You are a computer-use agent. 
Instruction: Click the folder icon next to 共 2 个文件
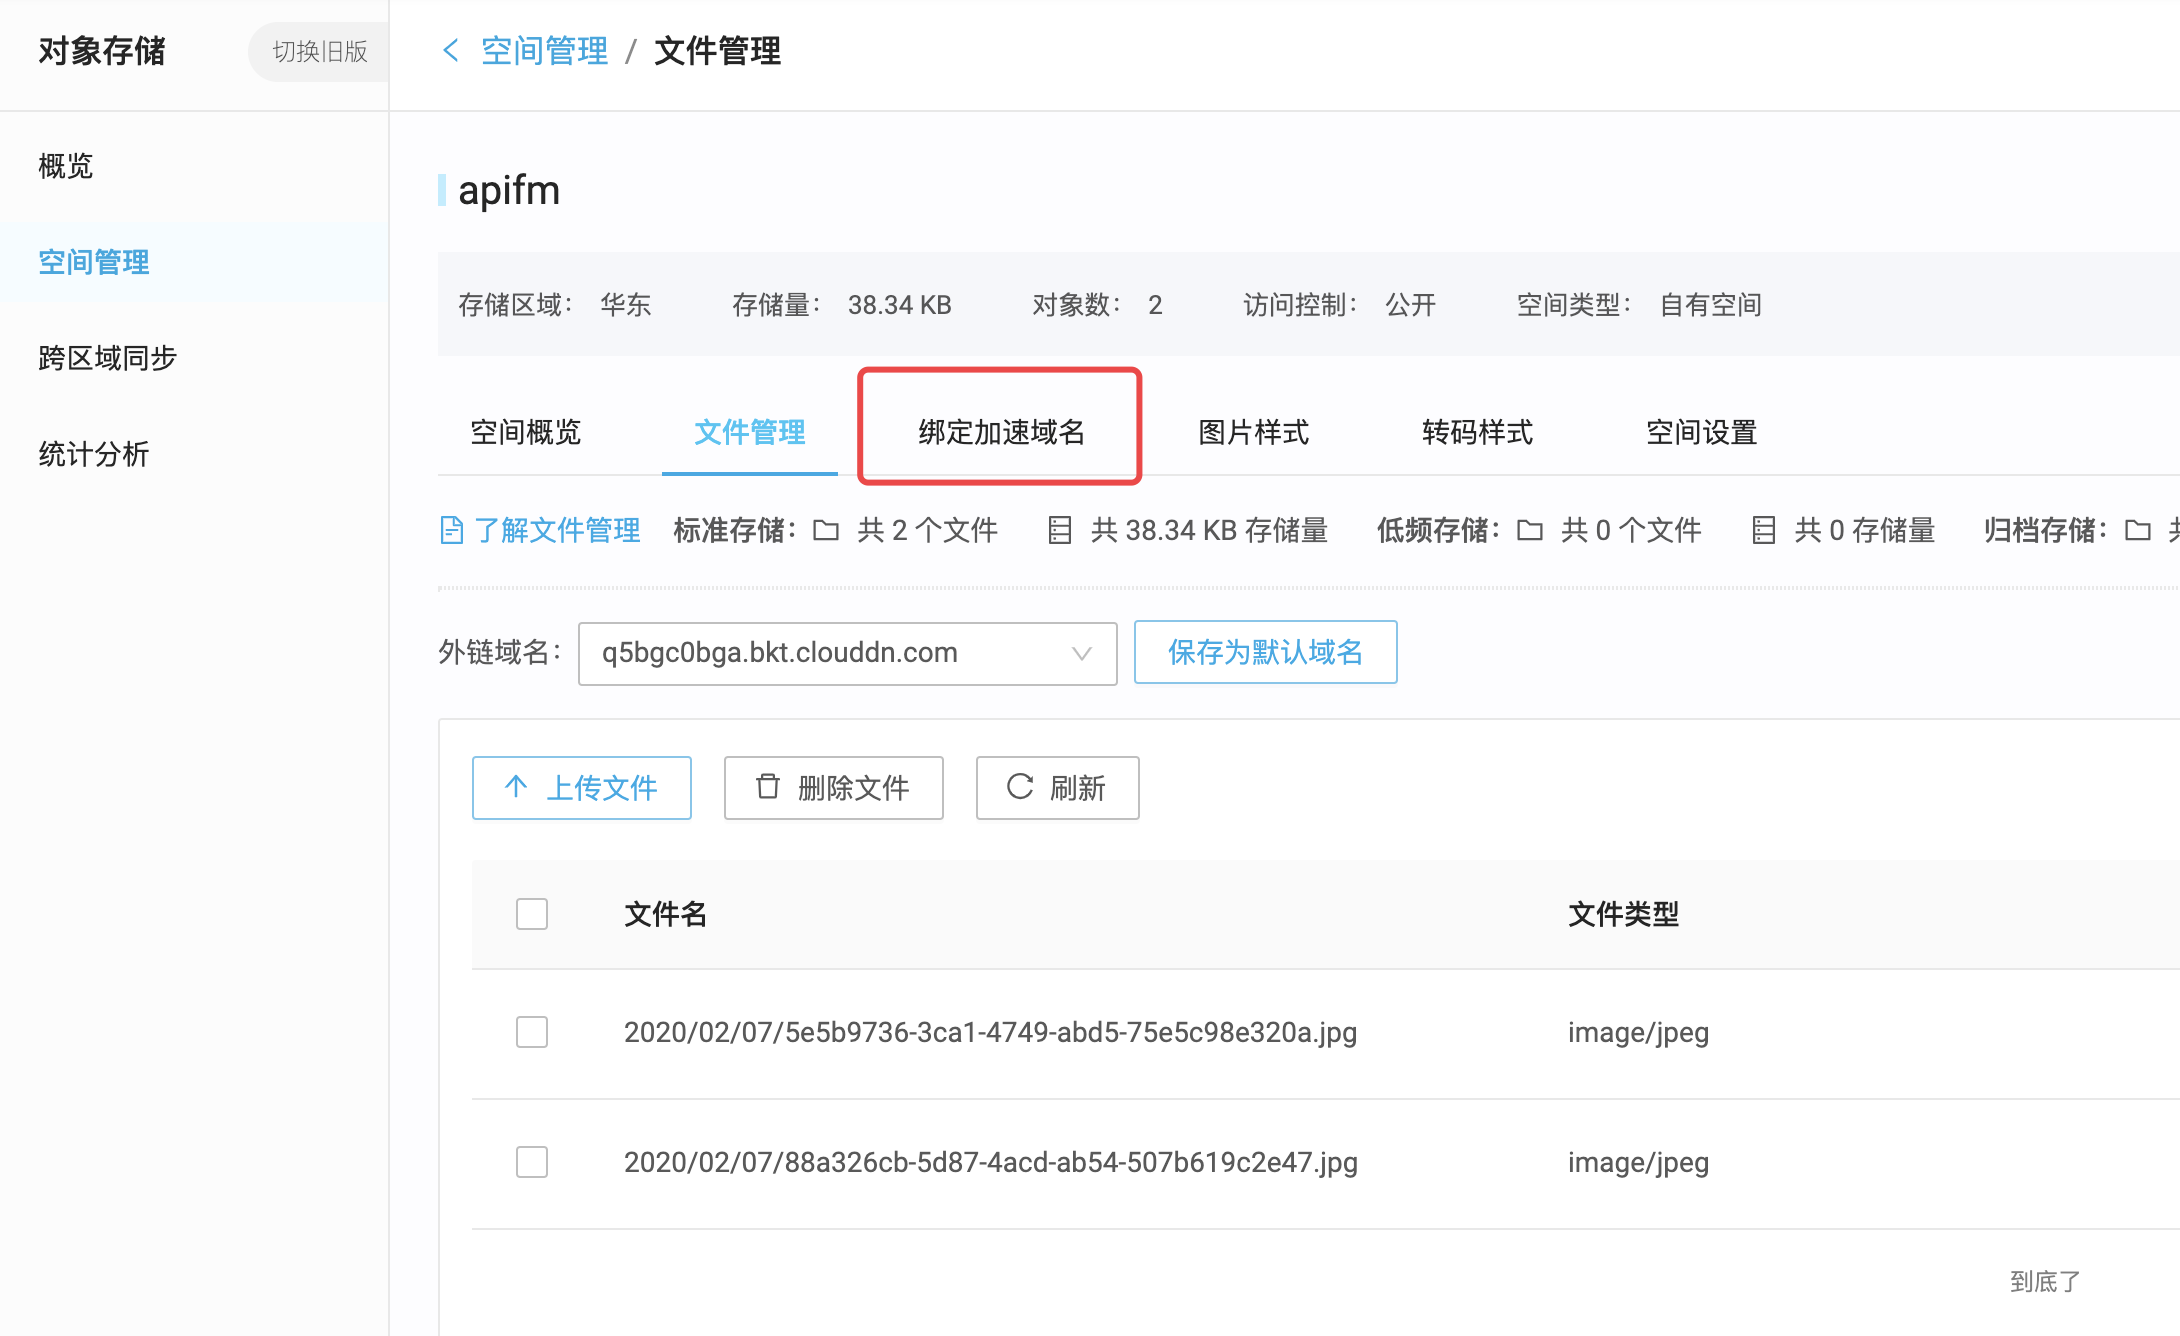tap(826, 530)
